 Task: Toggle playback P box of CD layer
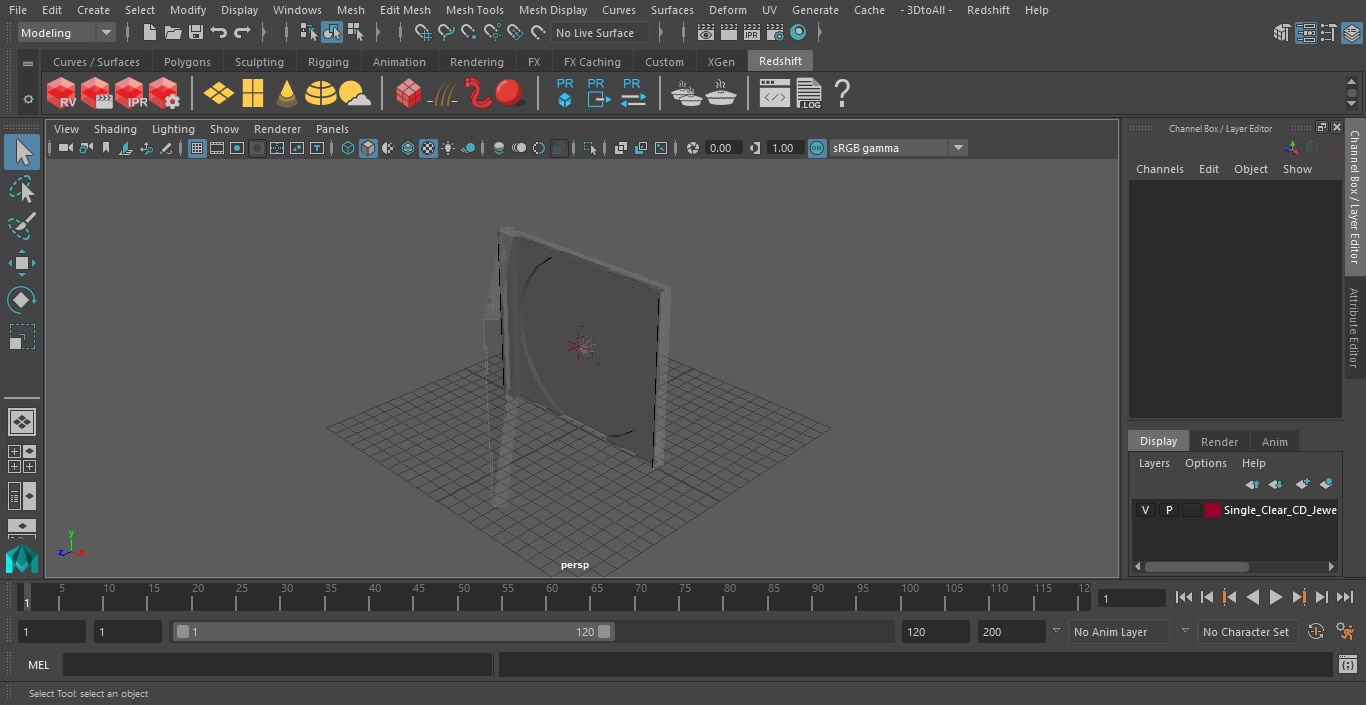pyautogui.click(x=1169, y=510)
